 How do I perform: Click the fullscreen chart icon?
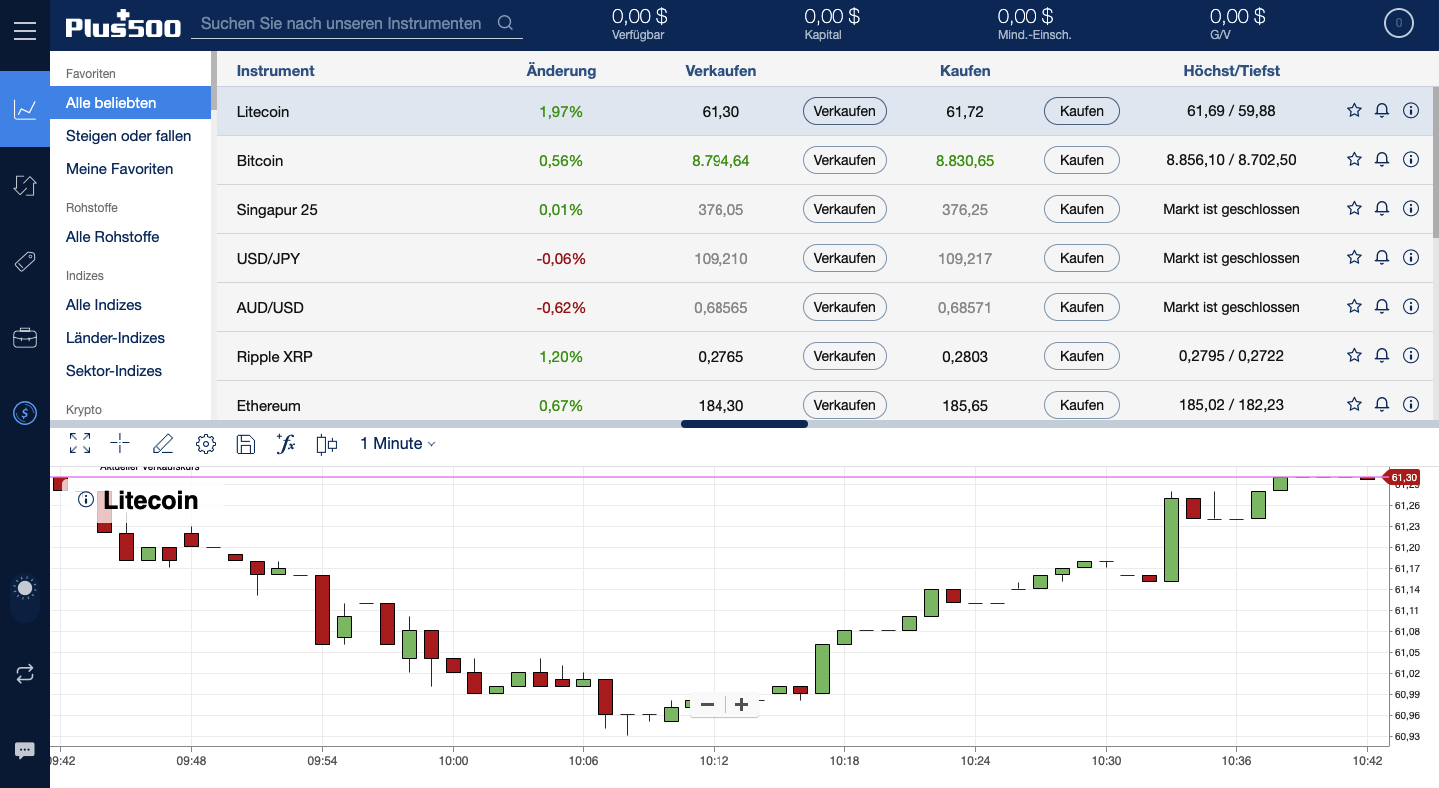click(x=80, y=444)
